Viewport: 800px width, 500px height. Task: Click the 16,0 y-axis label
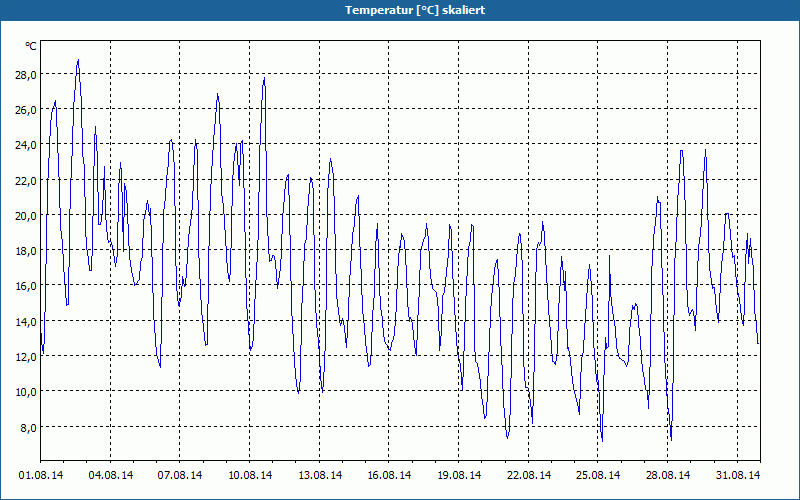point(26,286)
